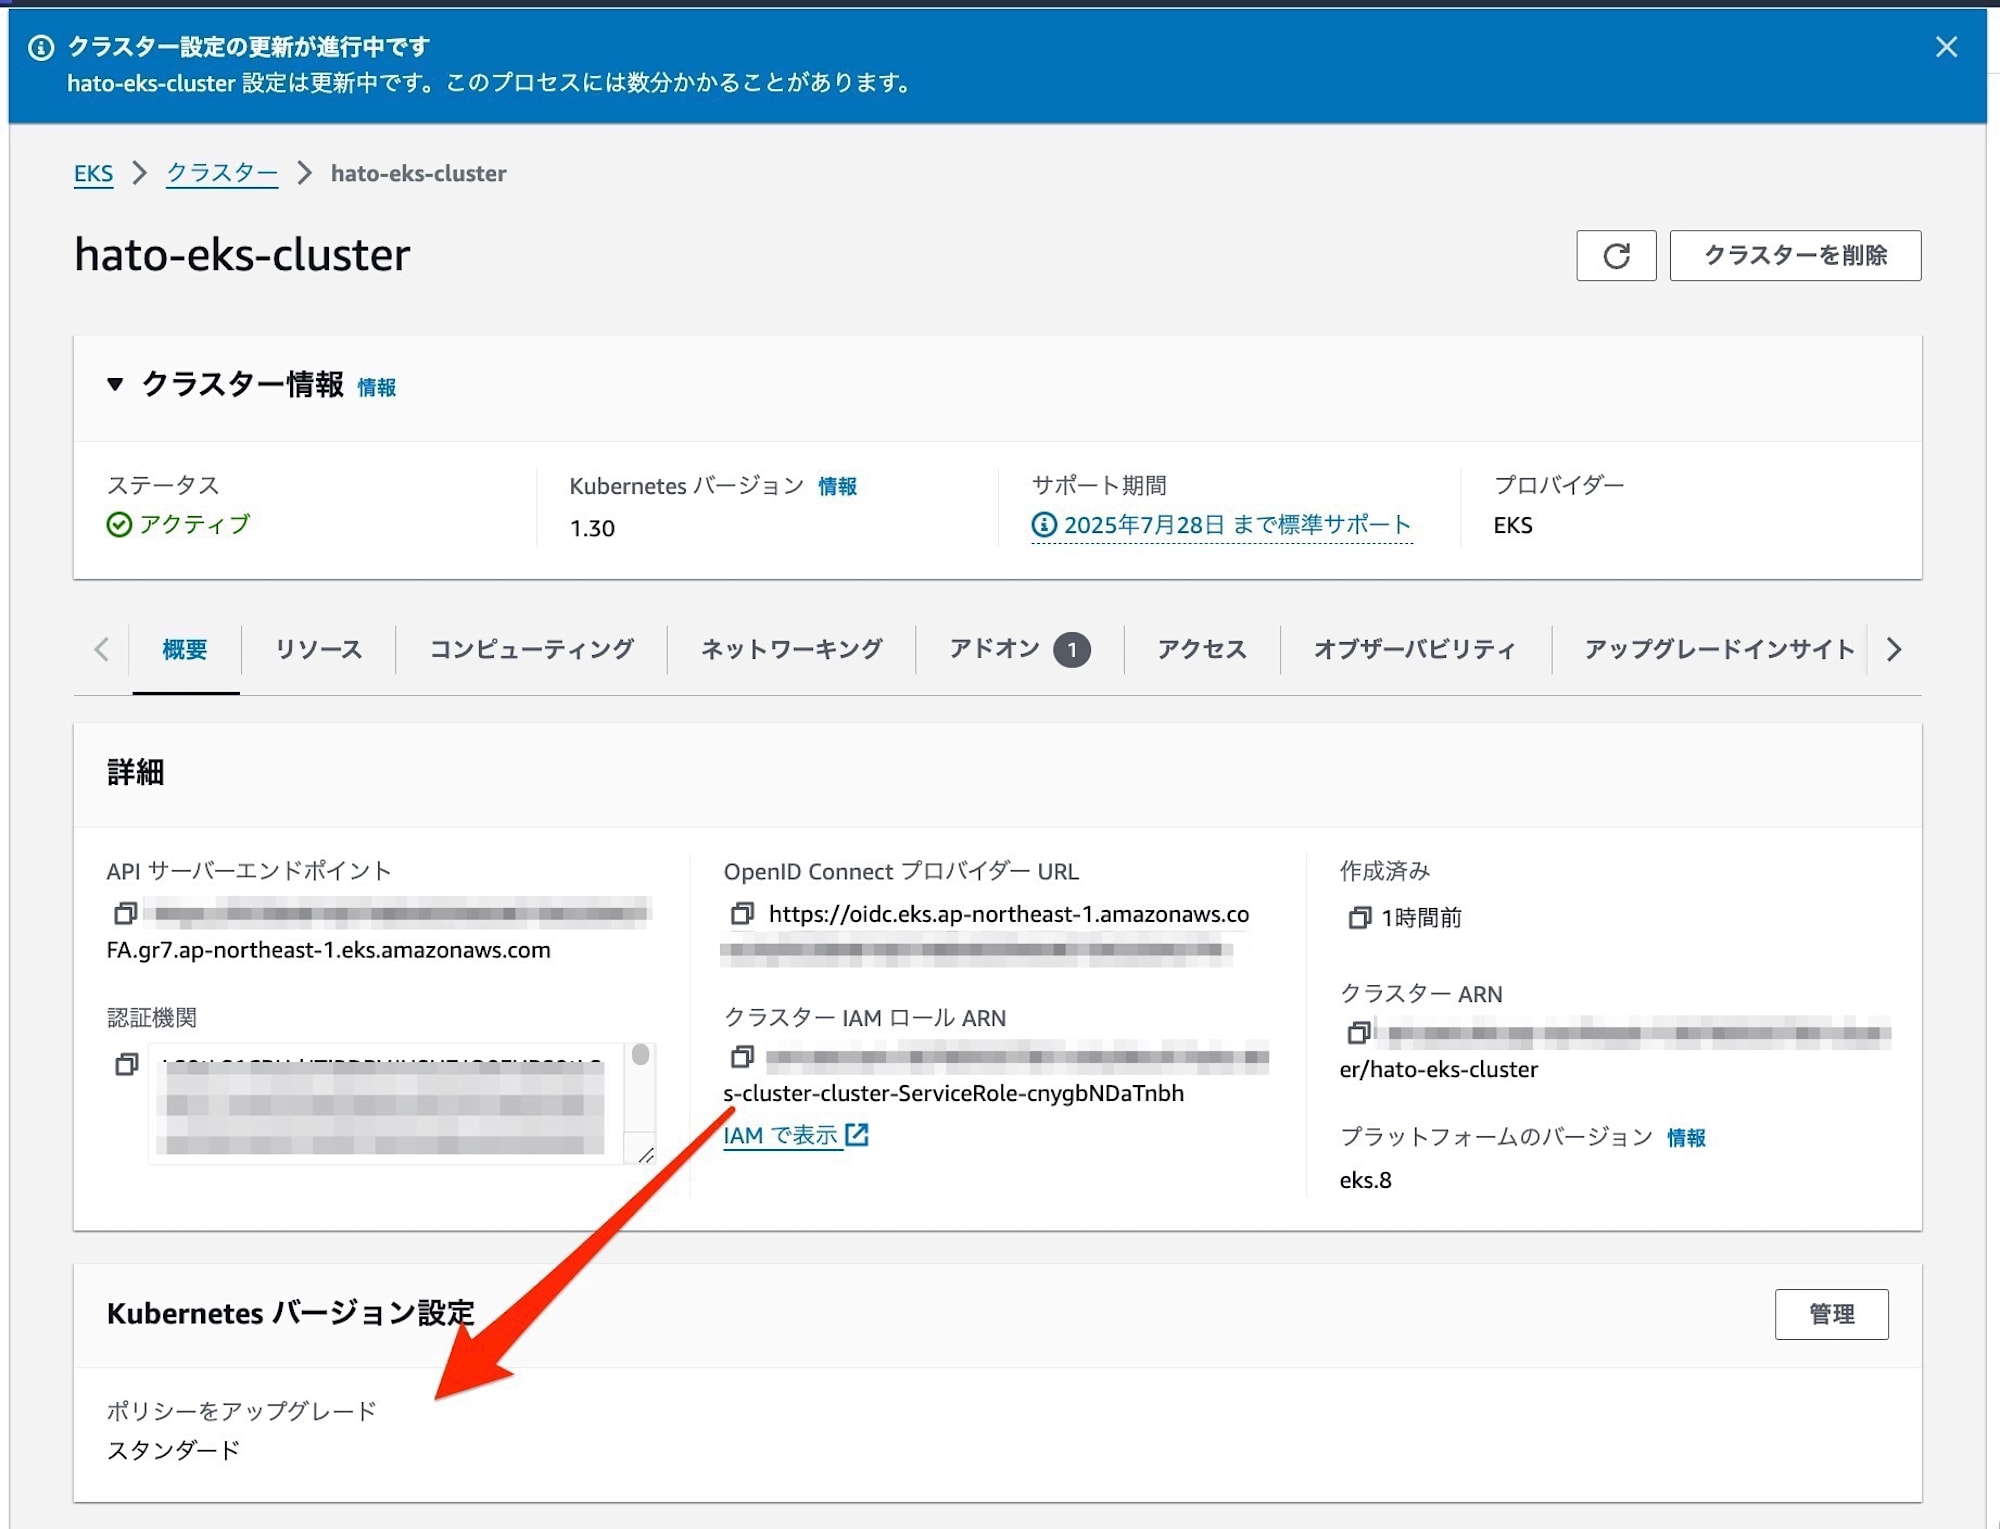Click the platform version value eks.8

tap(1365, 1180)
